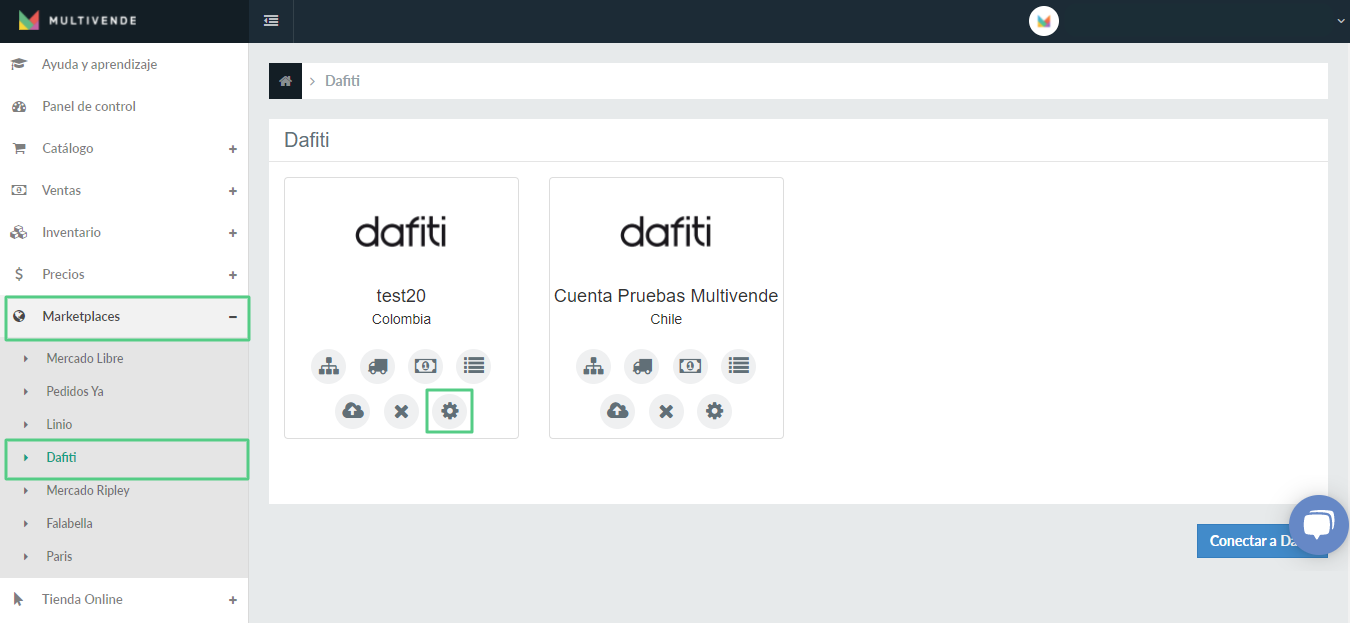Click the Dafiti panel heading
Image resolution: width=1350 pixels, height=623 pixels.
[x=307, y=140]
